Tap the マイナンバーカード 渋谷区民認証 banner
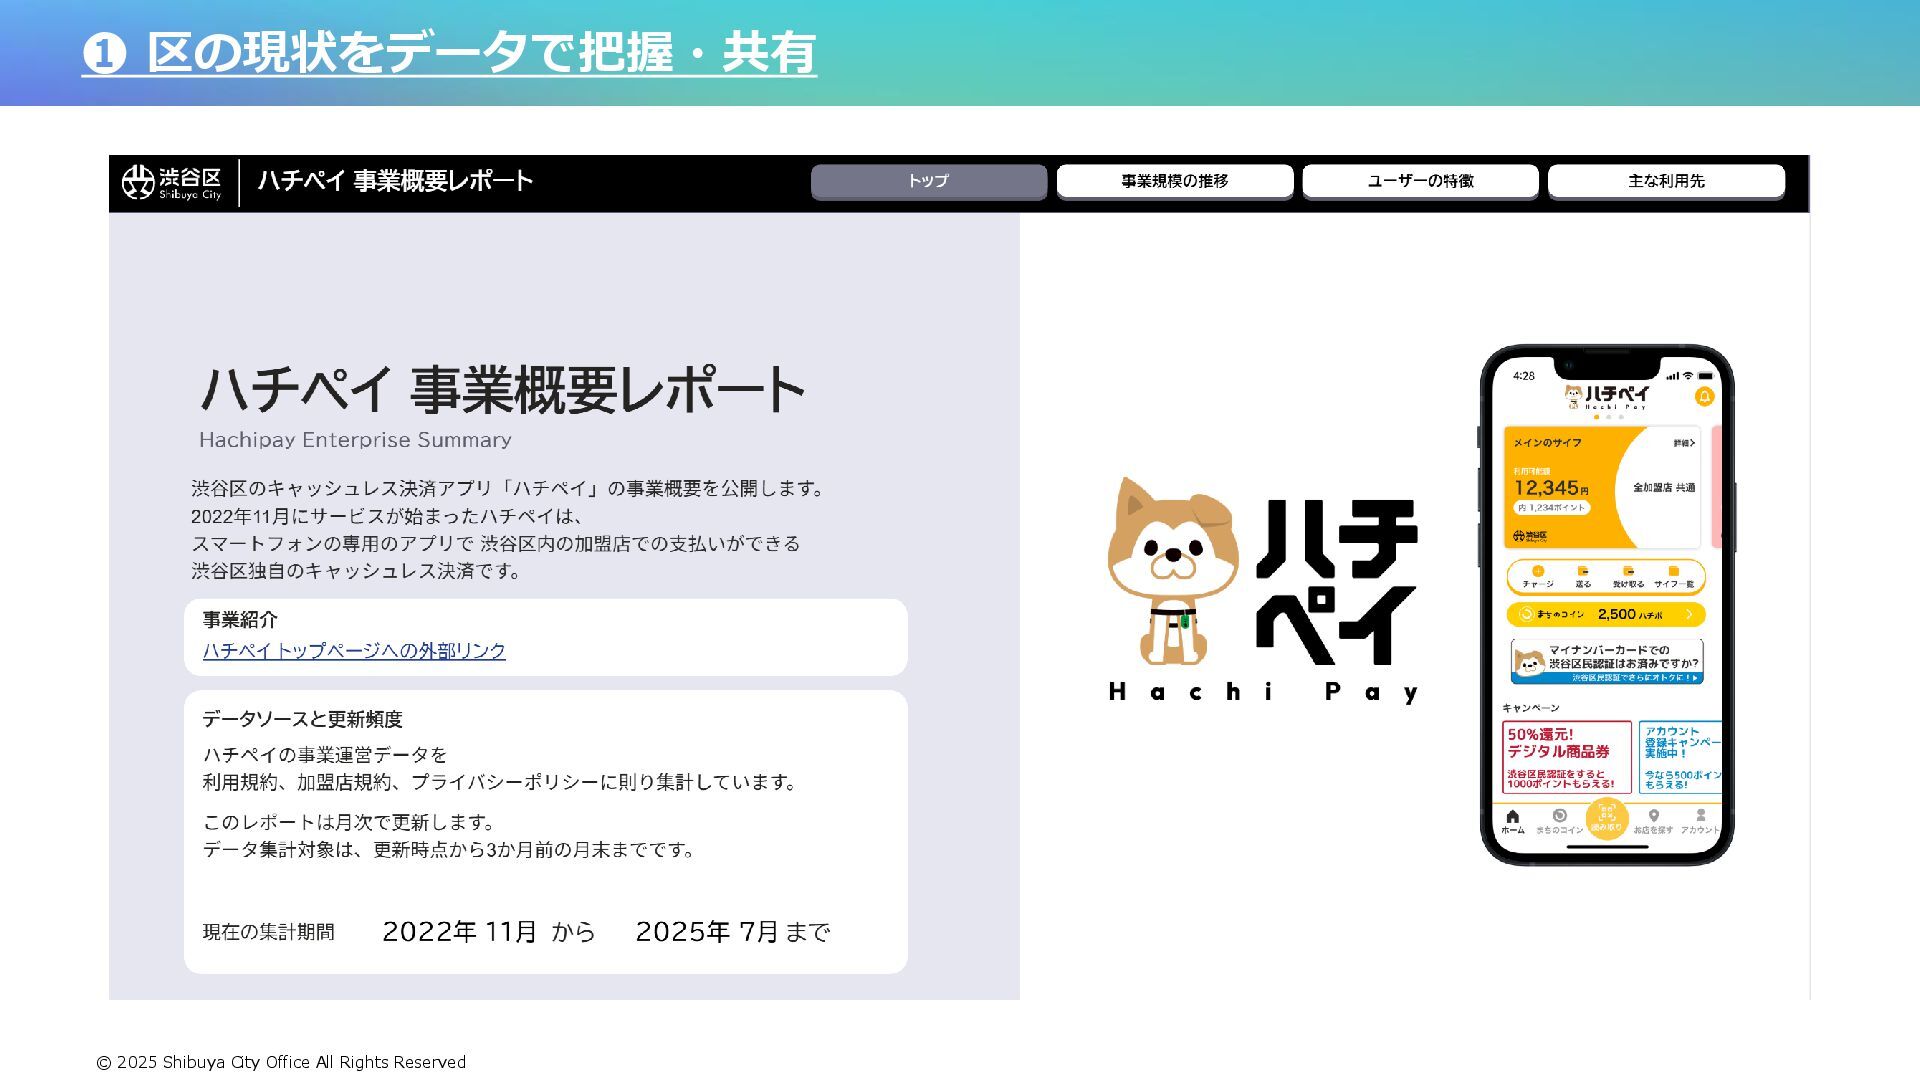Image resolution: width=1920 pixels, height=1080 pixels. [1606, 662]
